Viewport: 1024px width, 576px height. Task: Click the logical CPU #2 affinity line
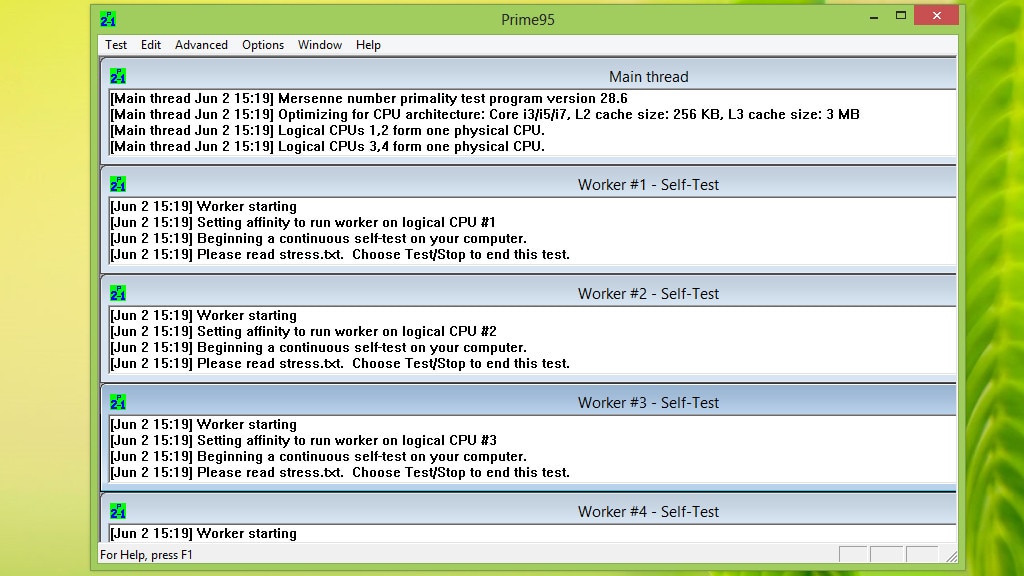click(303, 332)
